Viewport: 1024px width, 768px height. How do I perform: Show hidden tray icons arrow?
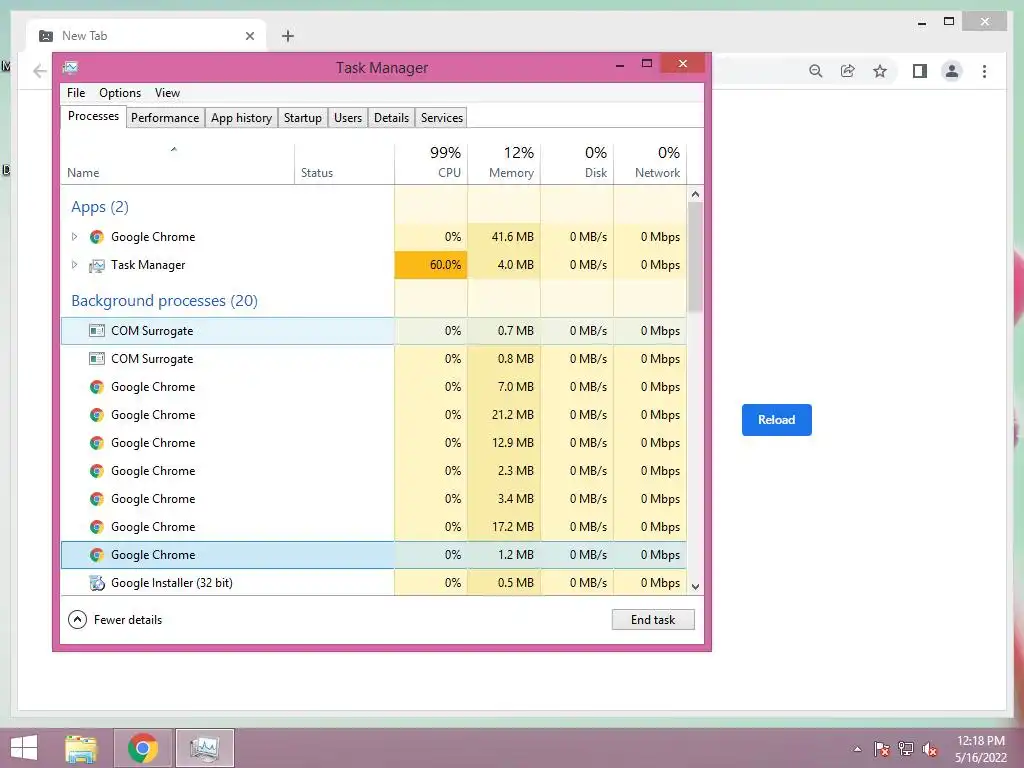pos(857,749)
